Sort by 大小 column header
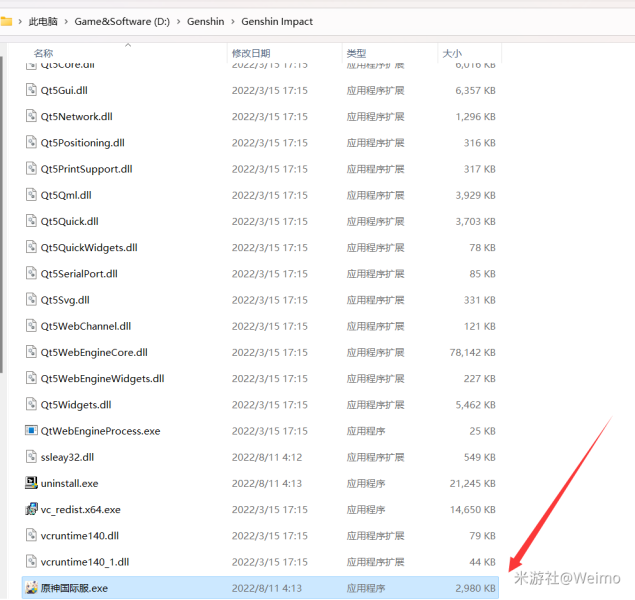635x600 pixels. coord(452,53)
